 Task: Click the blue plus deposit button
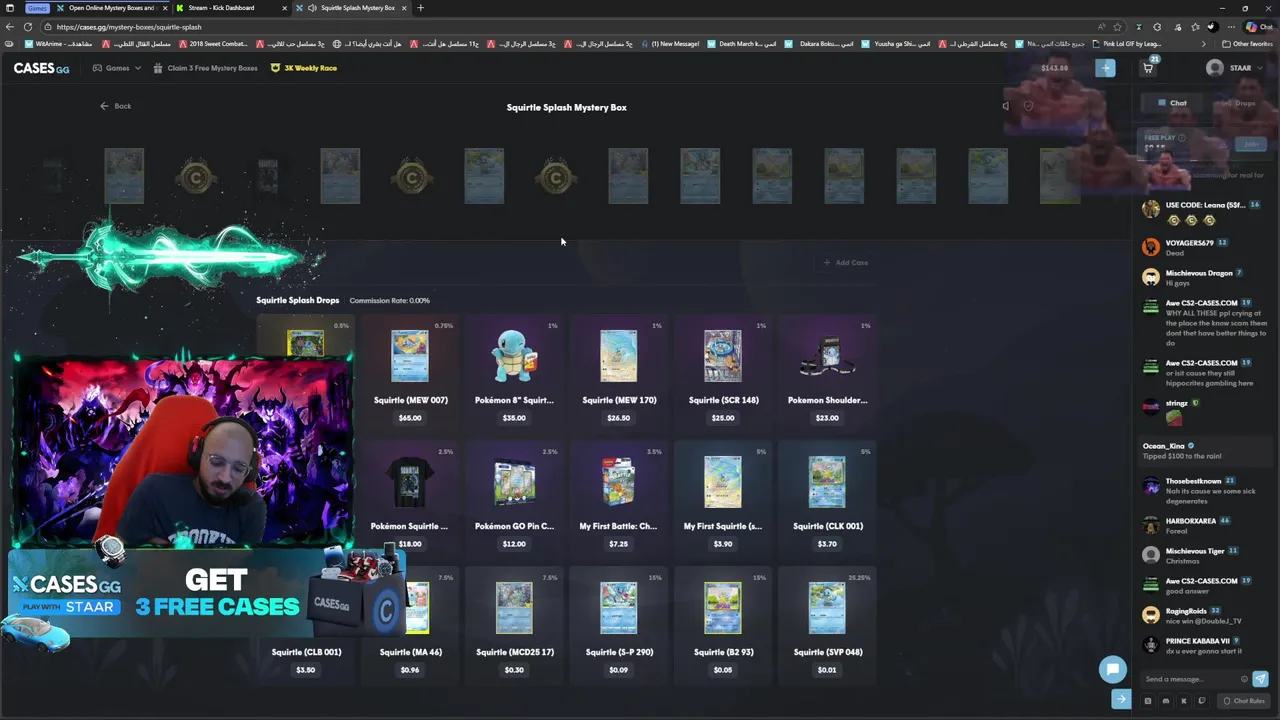click(x=1105, y=68)
